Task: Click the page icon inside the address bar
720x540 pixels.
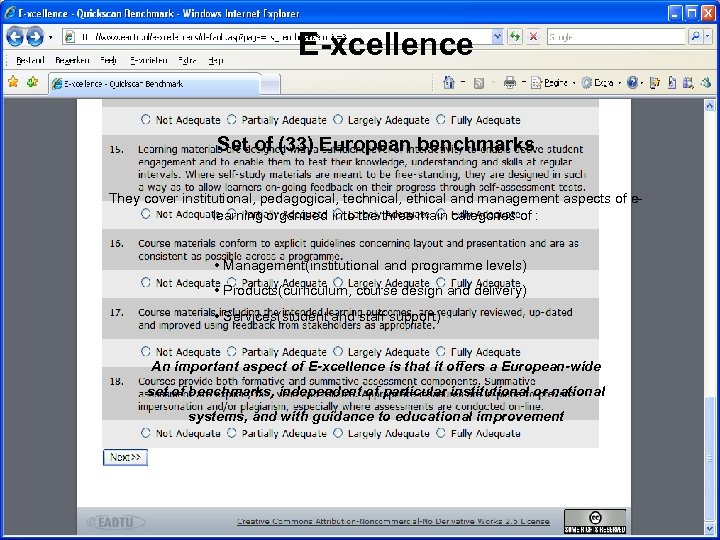Action: [70, 37]
